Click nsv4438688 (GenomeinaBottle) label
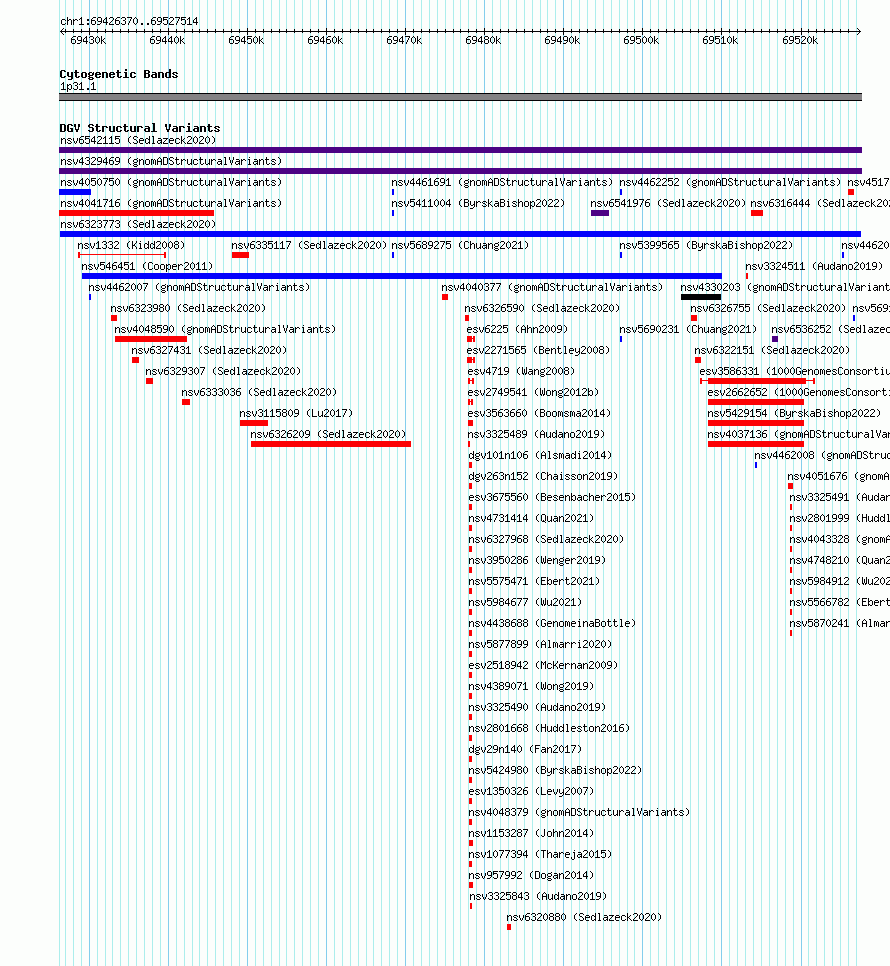890x966 pixels. click(x=552, y=623)
